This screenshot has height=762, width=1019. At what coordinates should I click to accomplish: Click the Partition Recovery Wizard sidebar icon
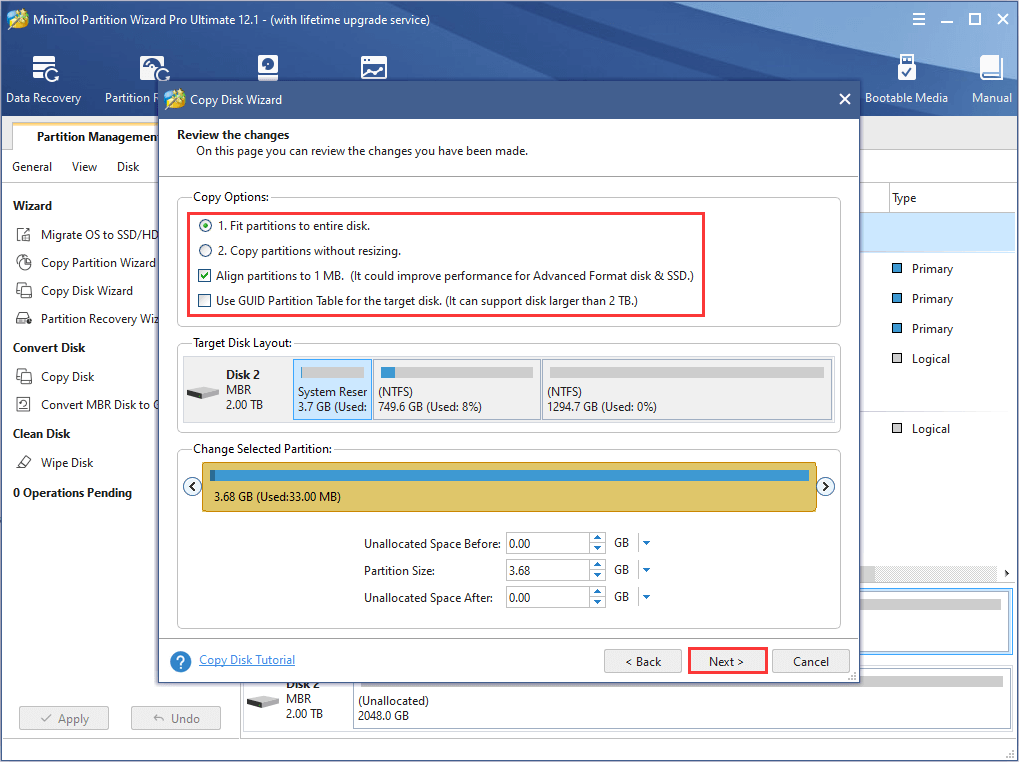click(x=23, y=318)
